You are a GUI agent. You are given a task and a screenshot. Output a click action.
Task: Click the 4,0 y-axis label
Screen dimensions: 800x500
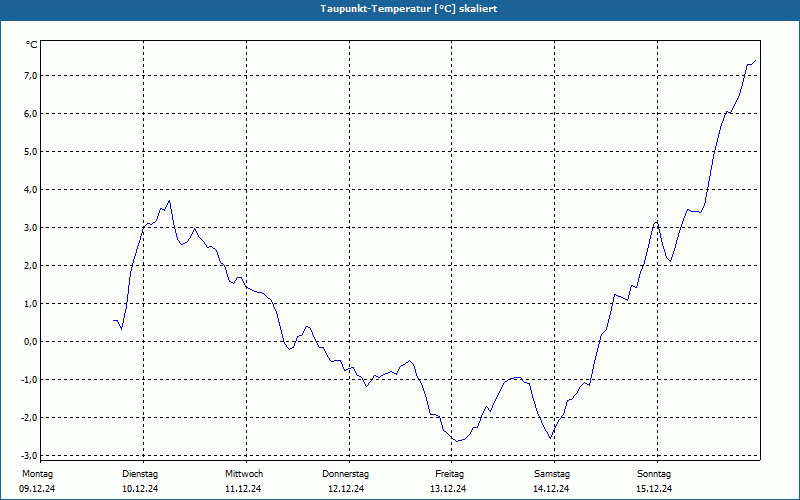[31, 190]
